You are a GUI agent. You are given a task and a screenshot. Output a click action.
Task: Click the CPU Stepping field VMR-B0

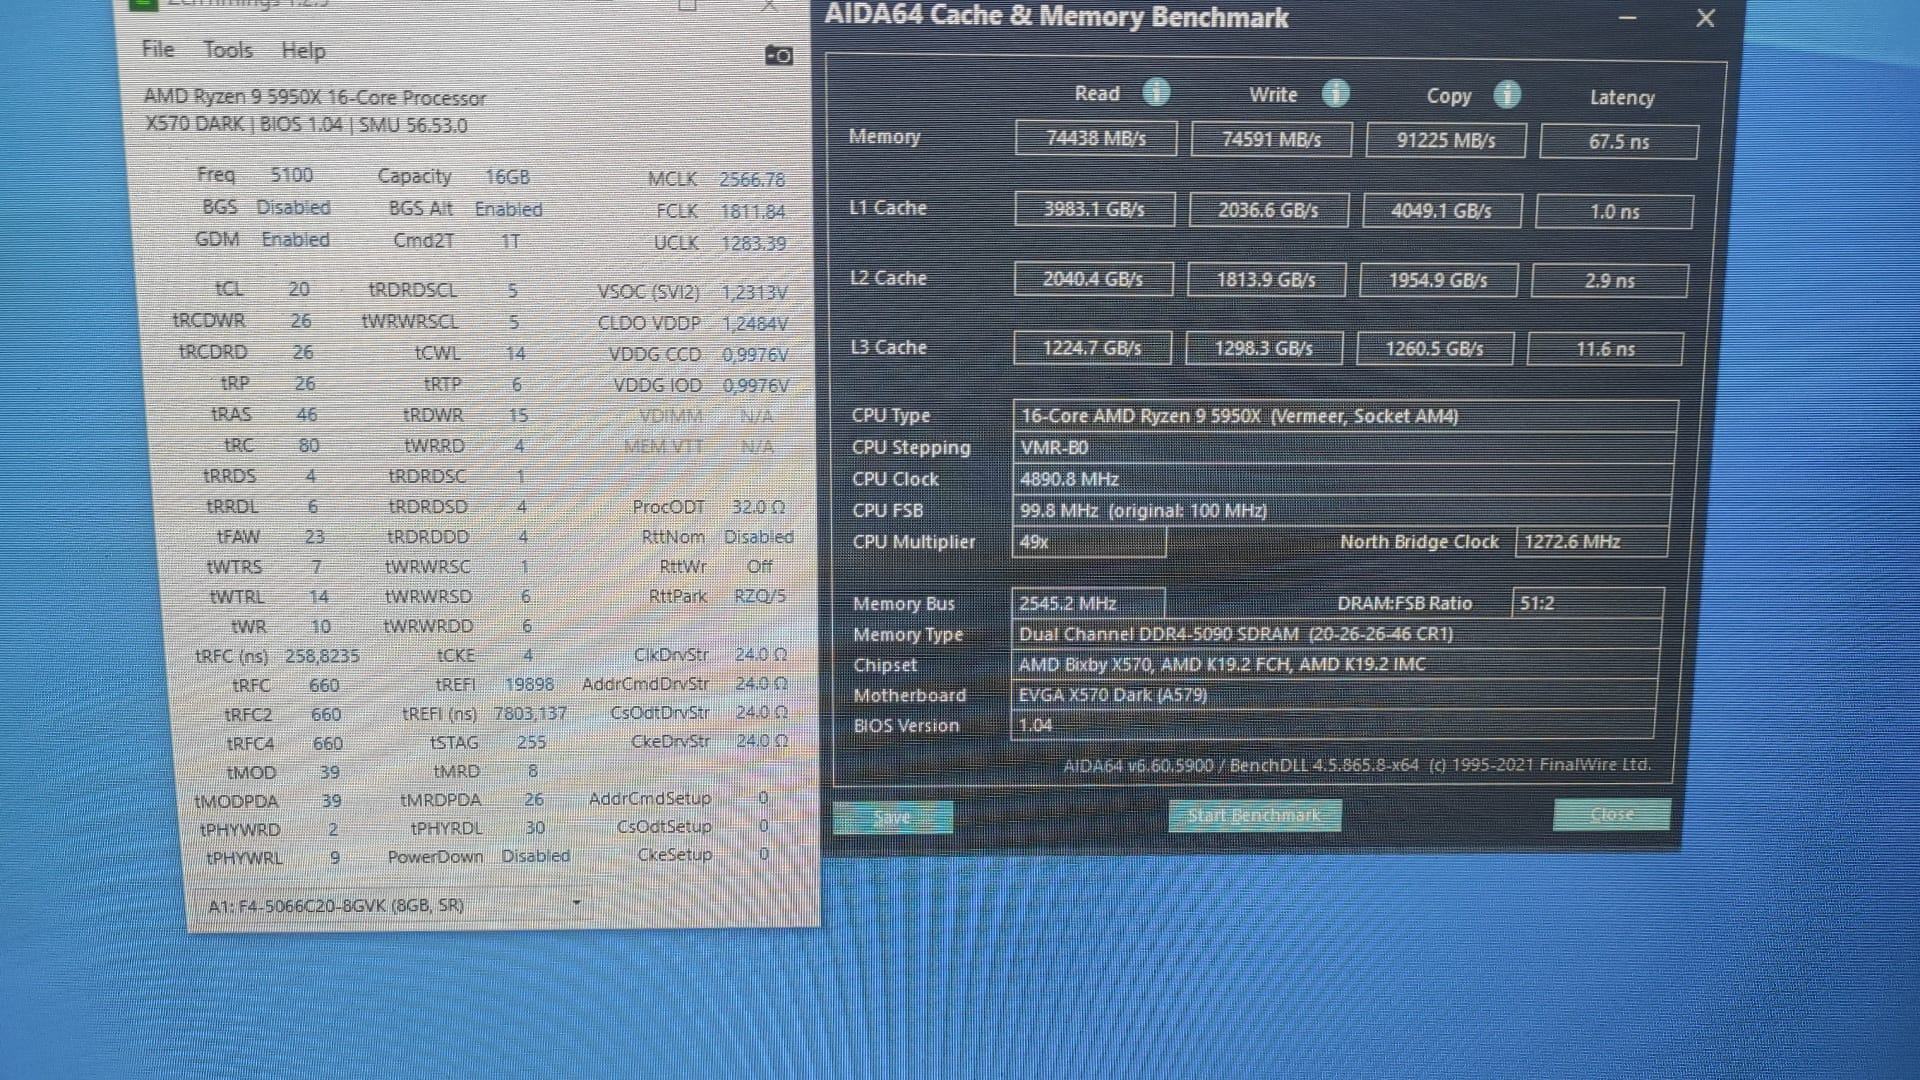(x=1344, y=447)
